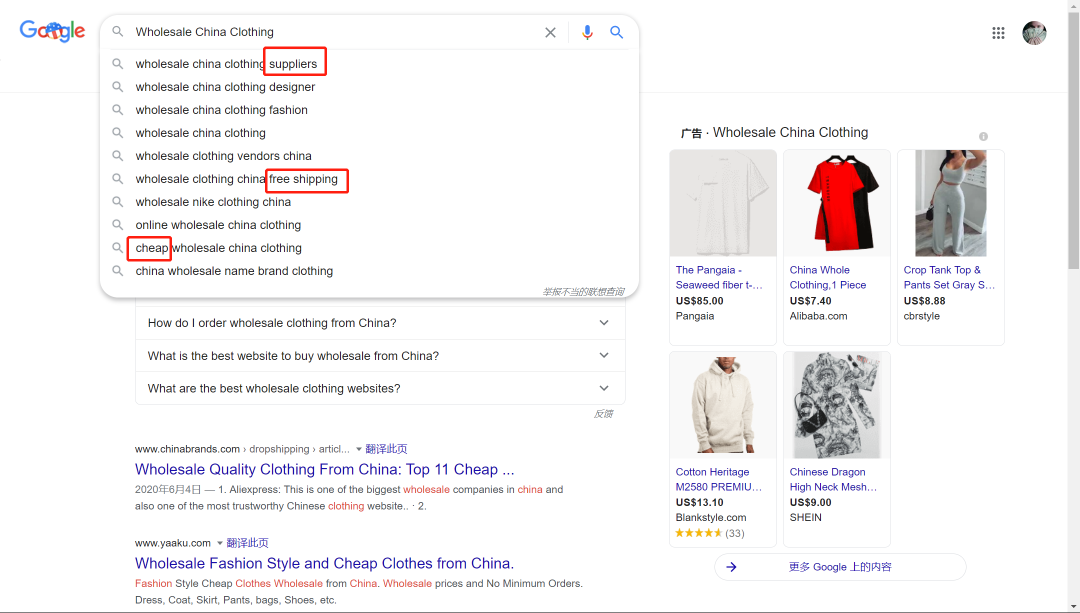Open the dropdown arrow next to www.yaaku.com

click(220, 543)
